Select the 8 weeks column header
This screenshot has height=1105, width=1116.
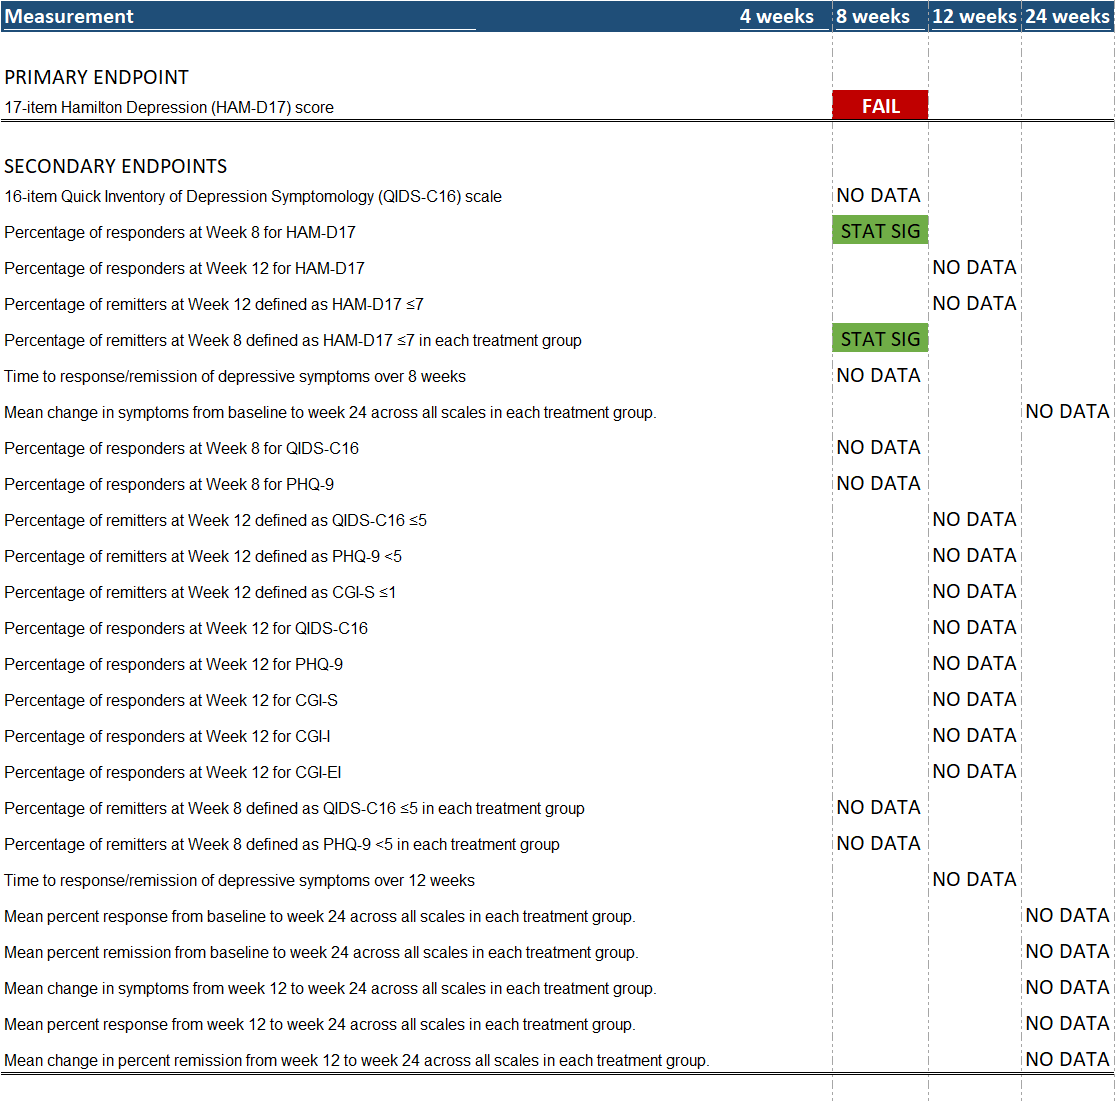tap(873, 16)
